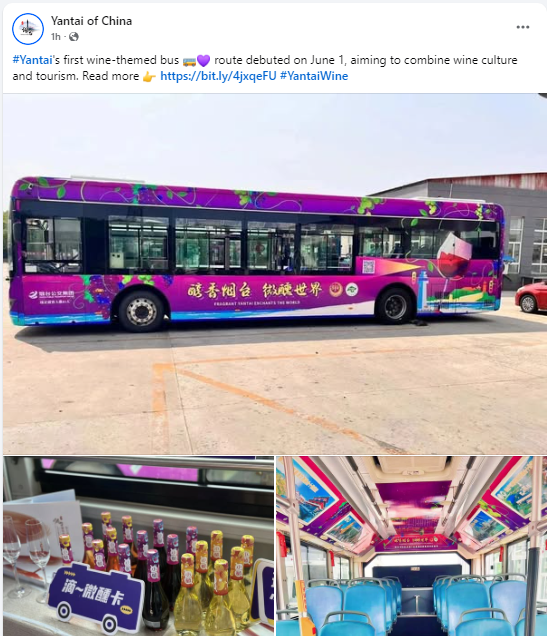The image size is (547, 636).
Task: Open the #Yantai hashtag
Action: pyautogui.click(x=32, y=60)
